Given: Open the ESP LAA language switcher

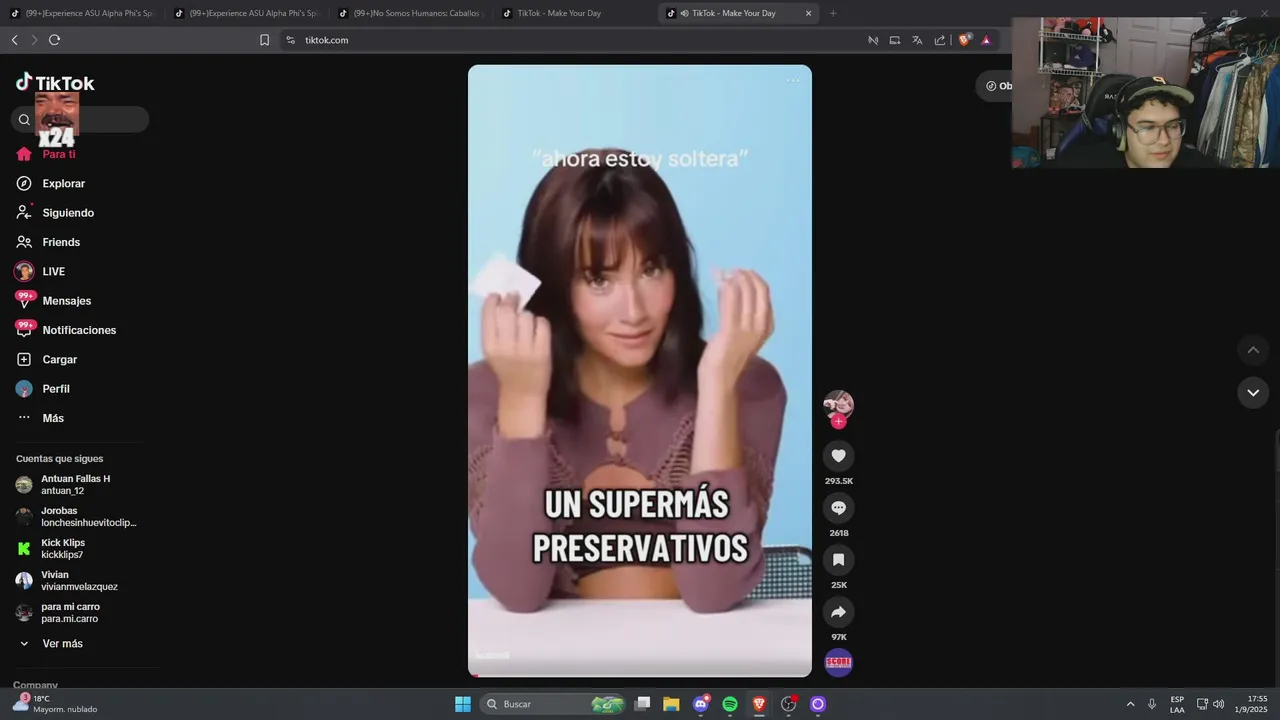Looking at the screenshot, I should pos(1177,704).
